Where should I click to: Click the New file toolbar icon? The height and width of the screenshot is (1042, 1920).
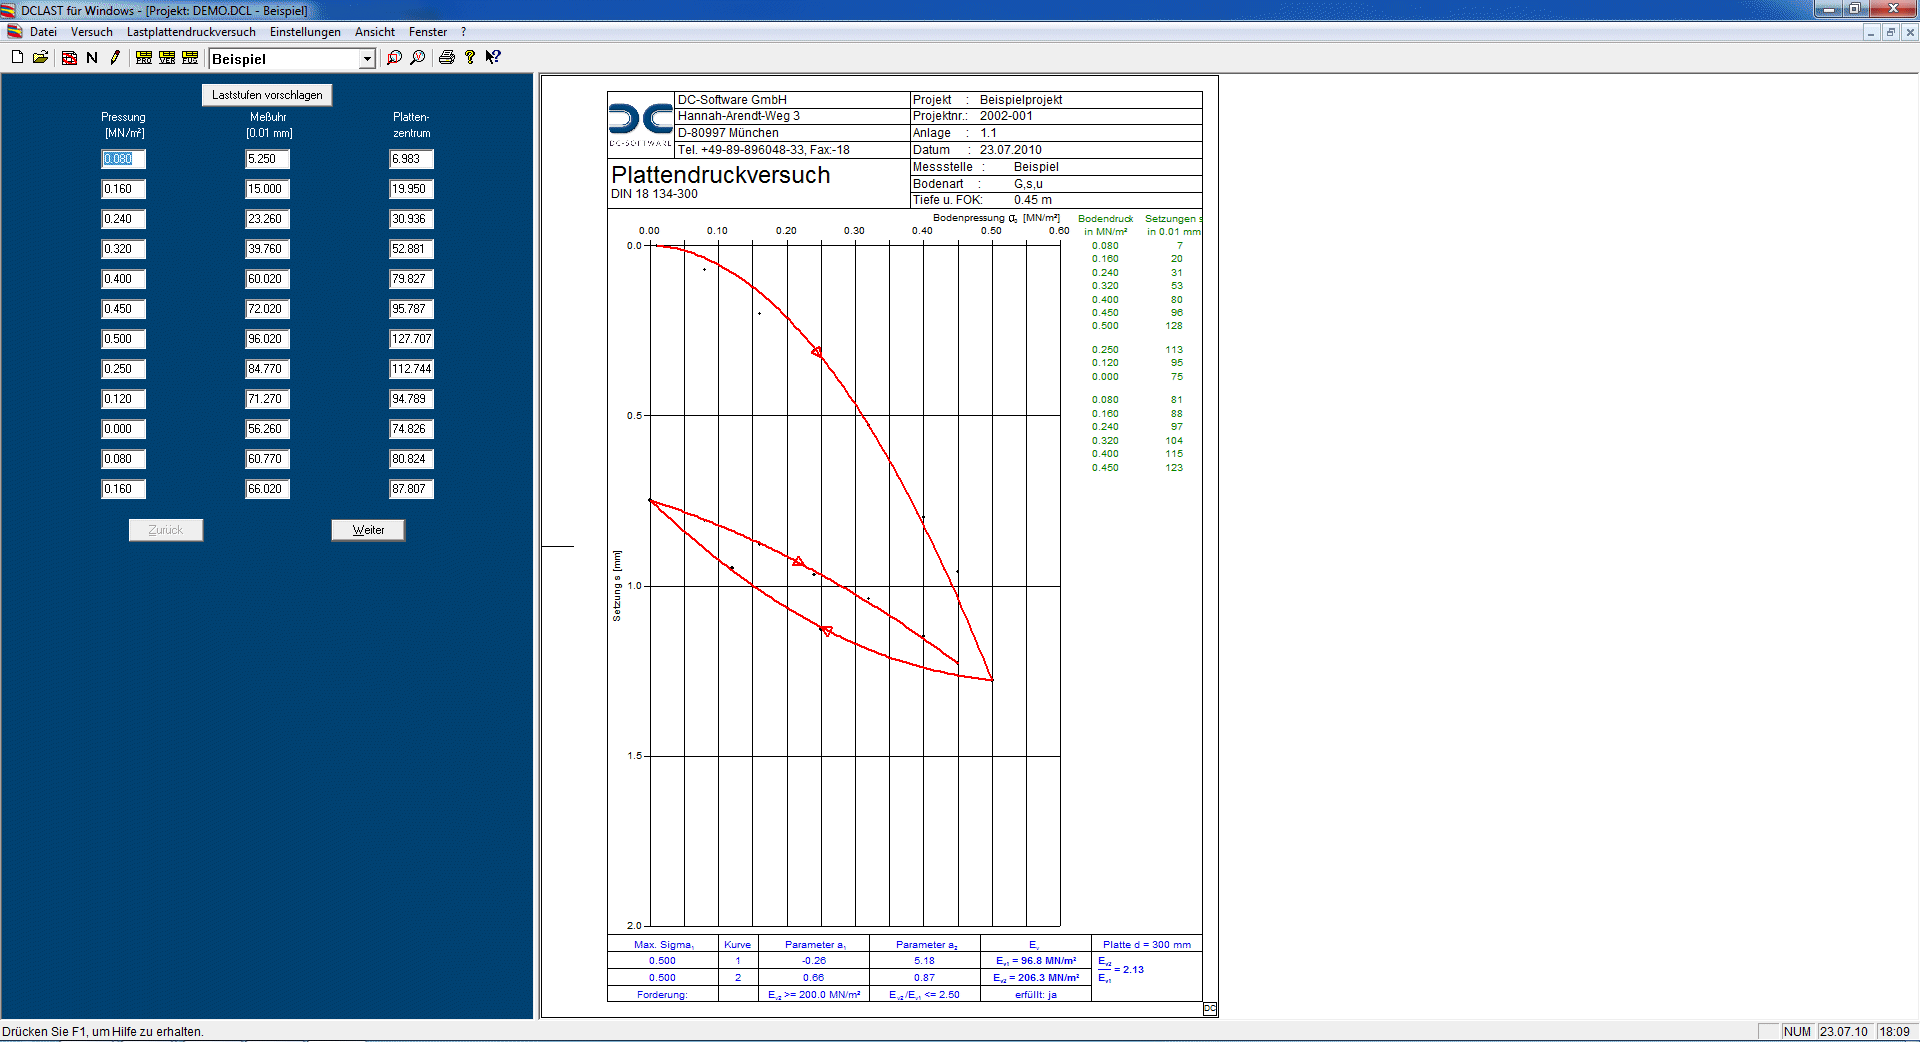pos(17,57)
